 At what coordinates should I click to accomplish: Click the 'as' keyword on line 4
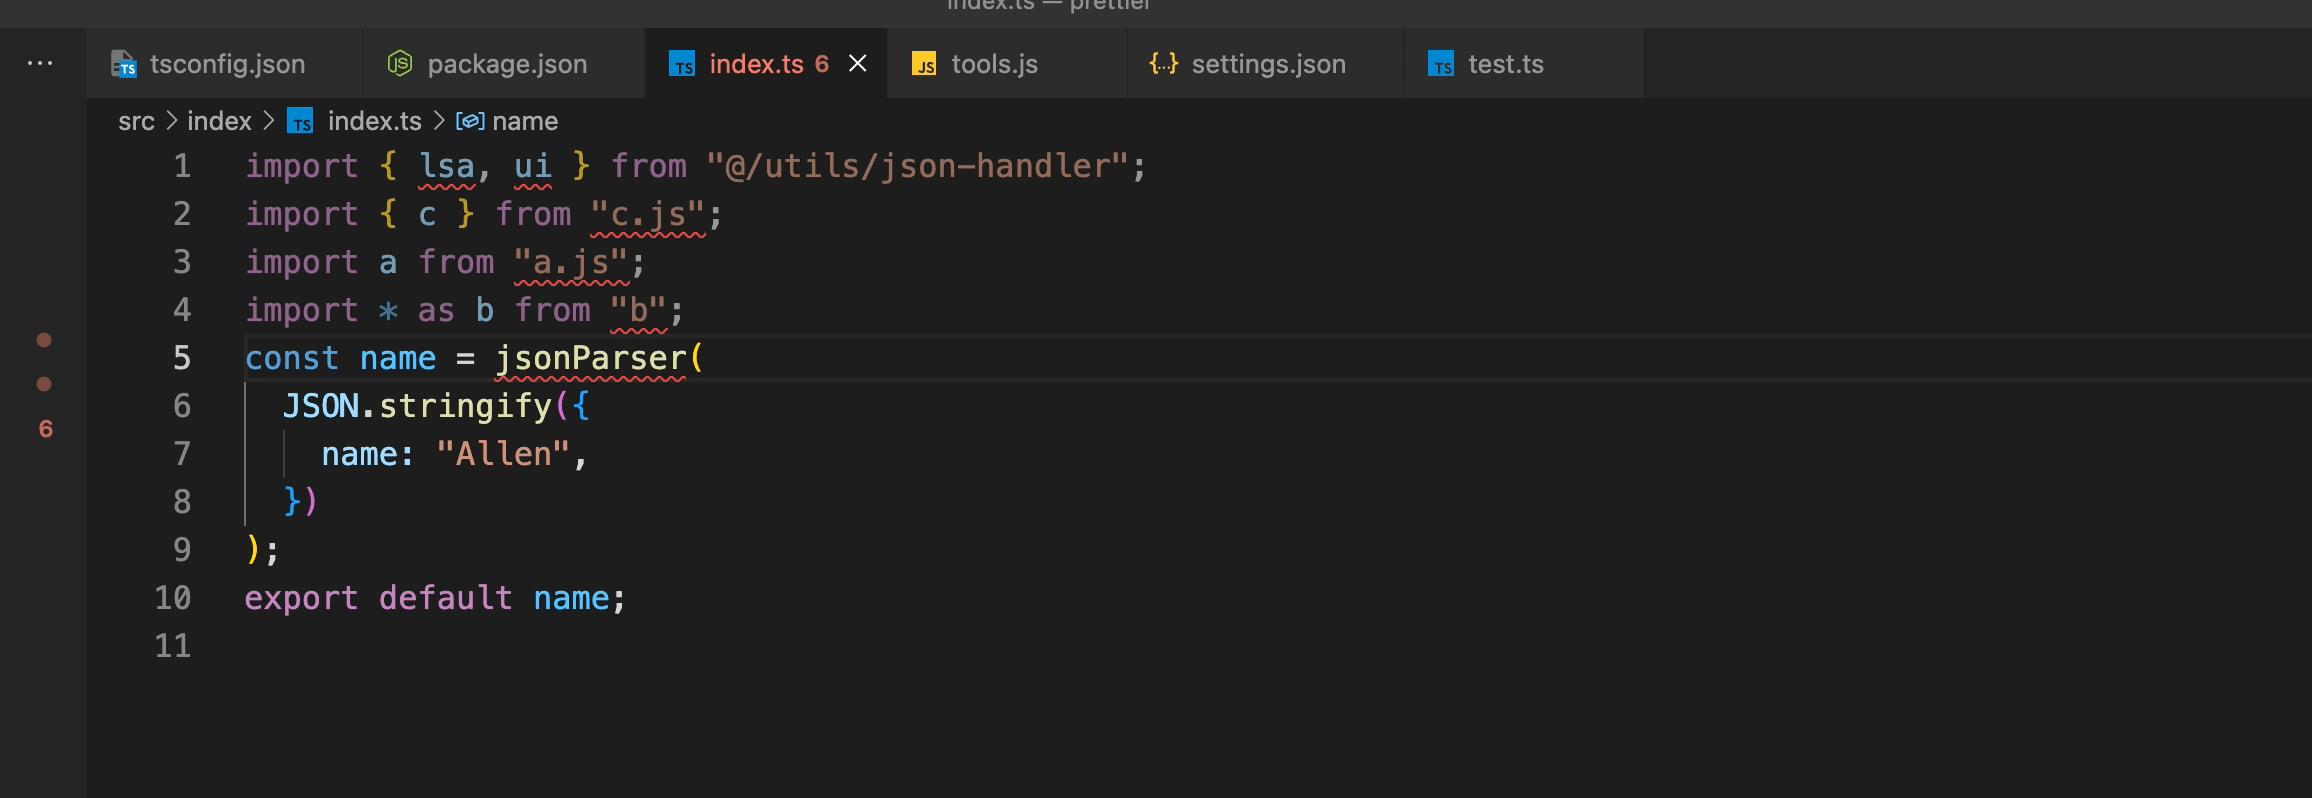coord(436,310)
